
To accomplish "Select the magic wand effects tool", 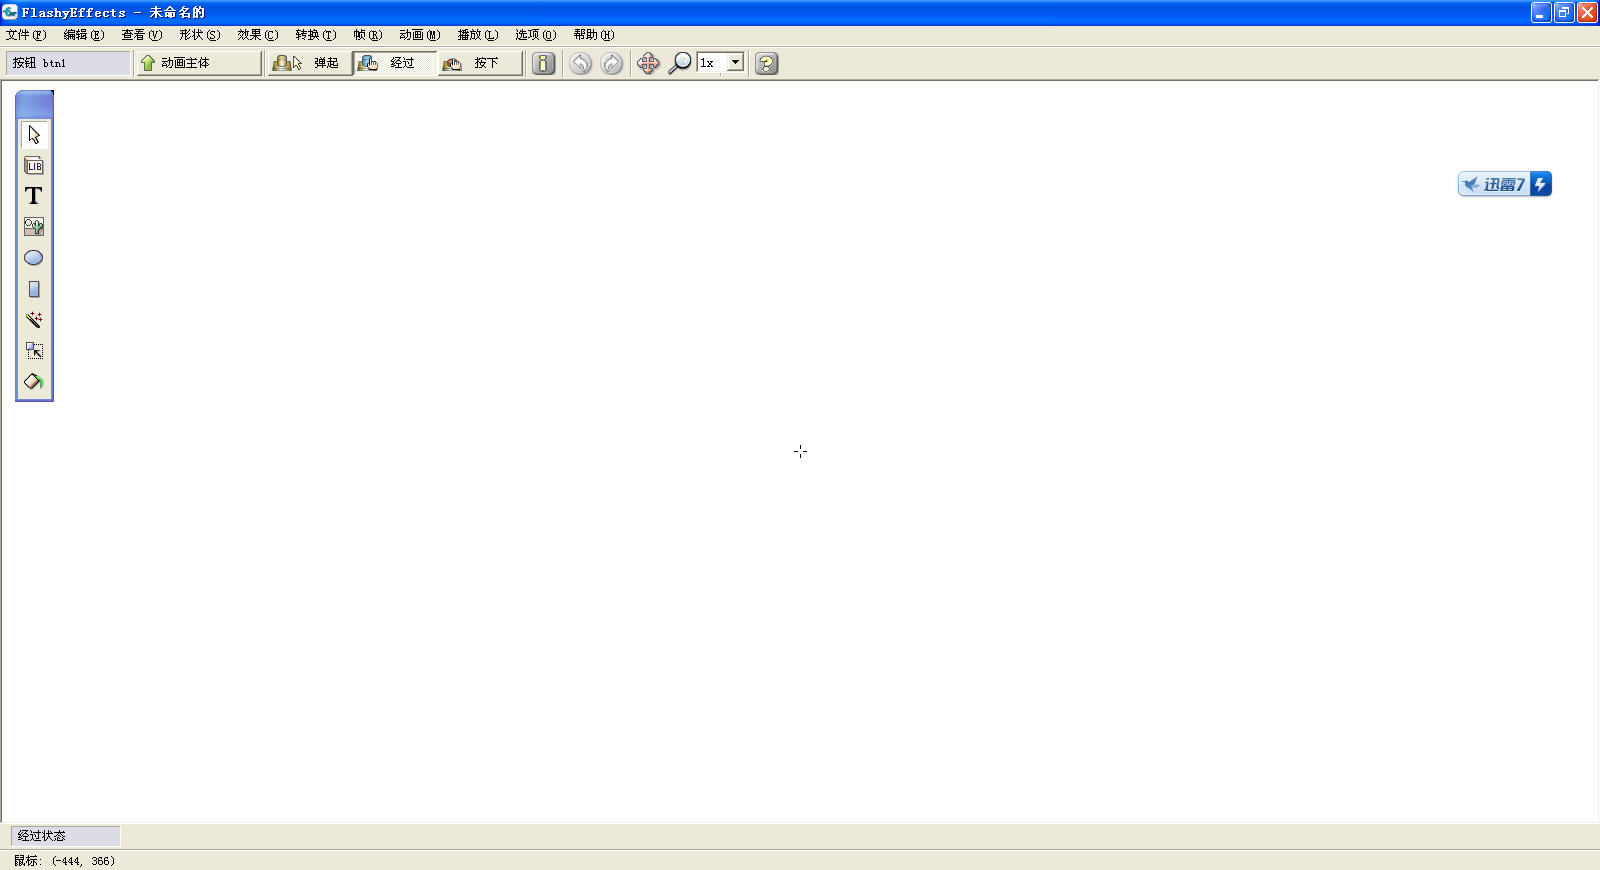I will coord(34,320).
